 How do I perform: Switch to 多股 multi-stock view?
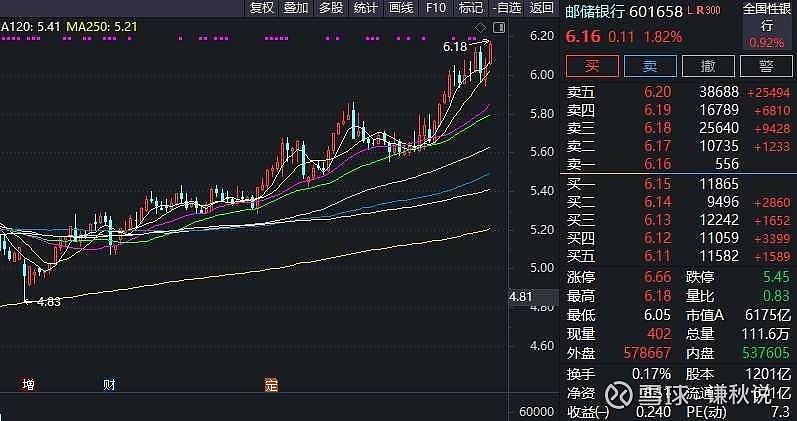[x=331, y=8]
